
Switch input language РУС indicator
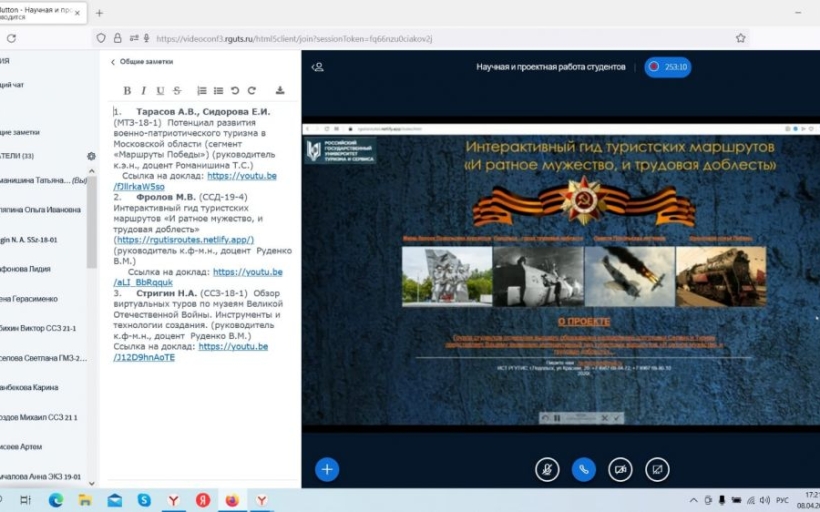pos(782,500)
